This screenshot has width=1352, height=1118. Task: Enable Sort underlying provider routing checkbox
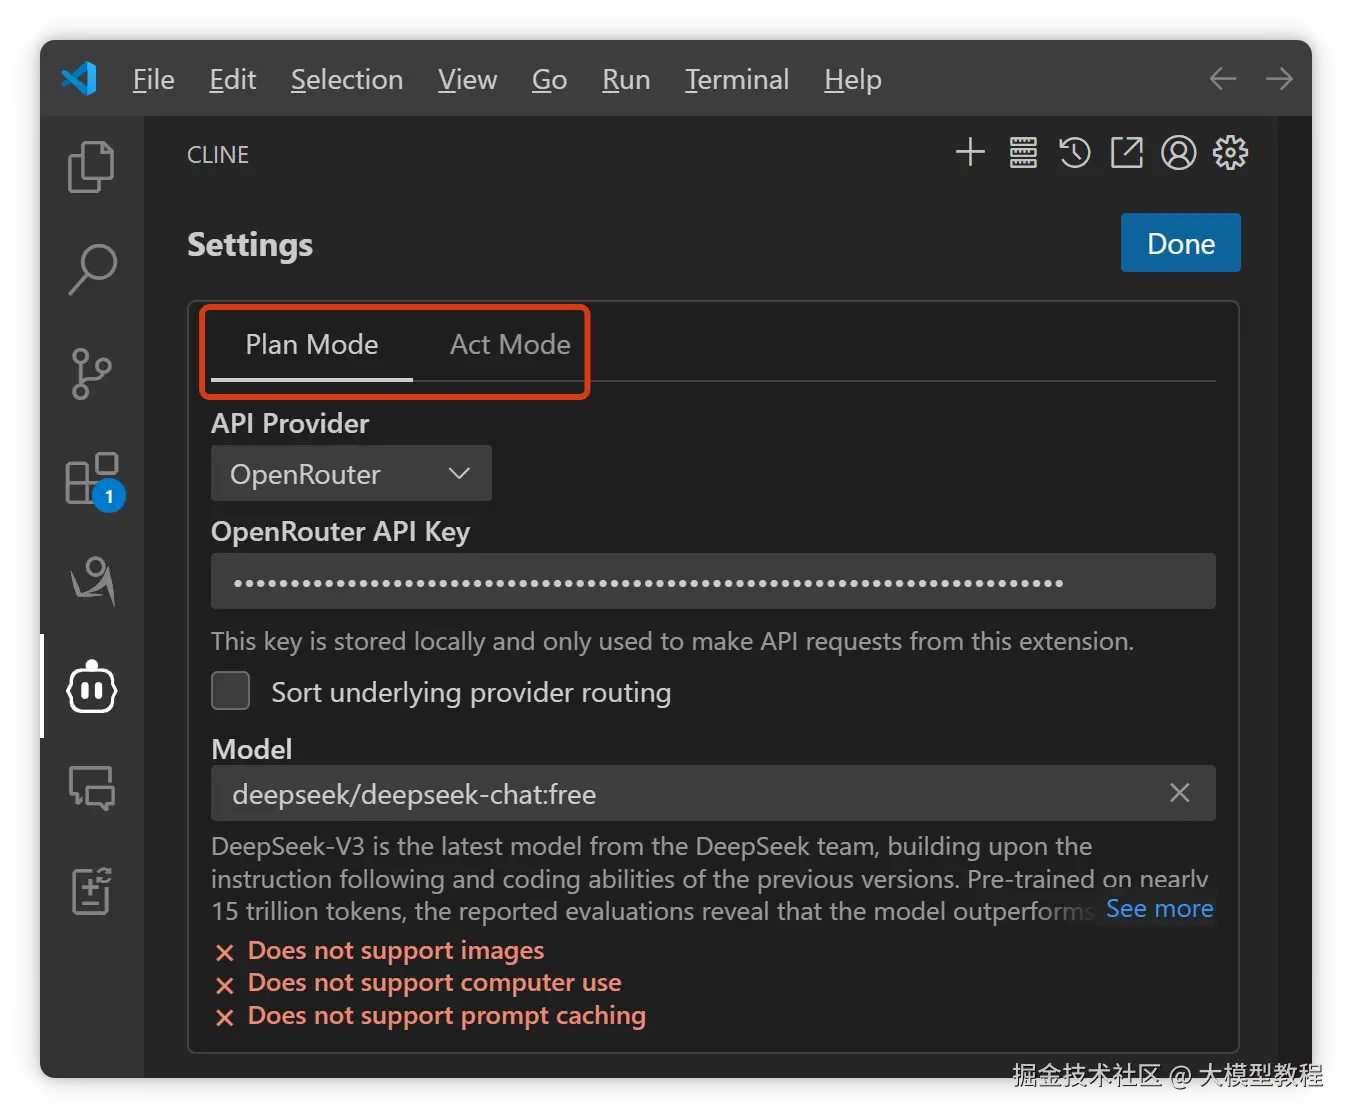click(x=231, y=691)
